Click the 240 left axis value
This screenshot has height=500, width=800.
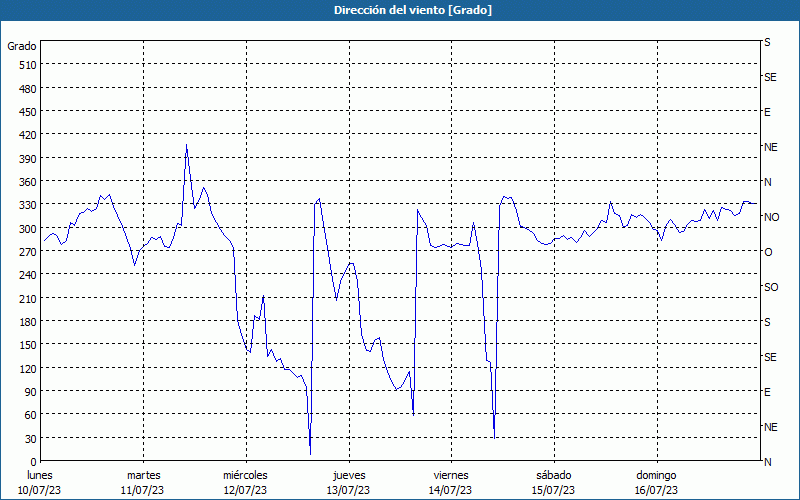pyautogui.click(x=28, y=275)
